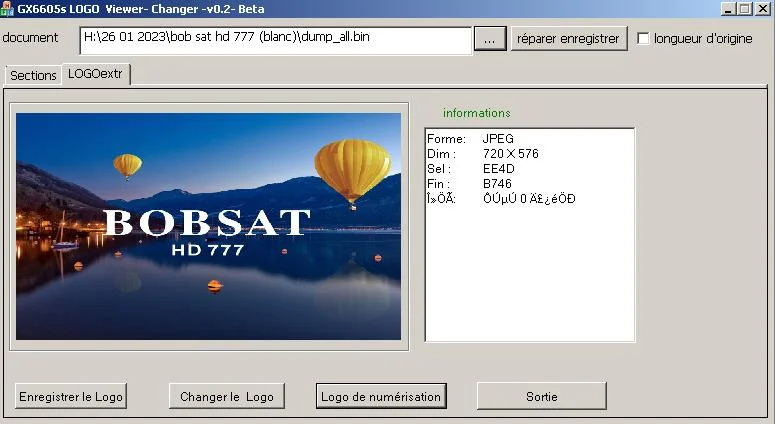Viewport: 775px width, 424px height.
Task: Select the LOGOextr tab
Action: coord(95,74)
